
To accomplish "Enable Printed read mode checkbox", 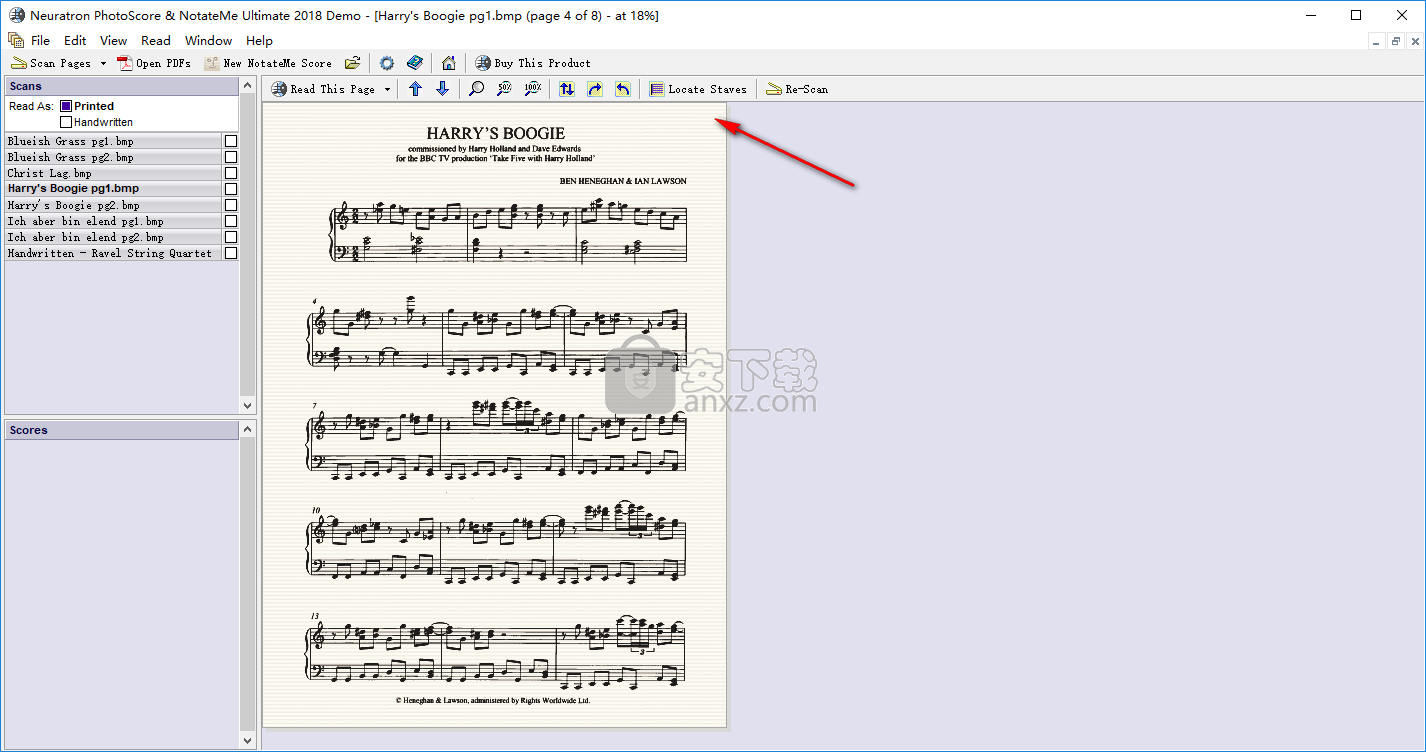I will (66, 106).
